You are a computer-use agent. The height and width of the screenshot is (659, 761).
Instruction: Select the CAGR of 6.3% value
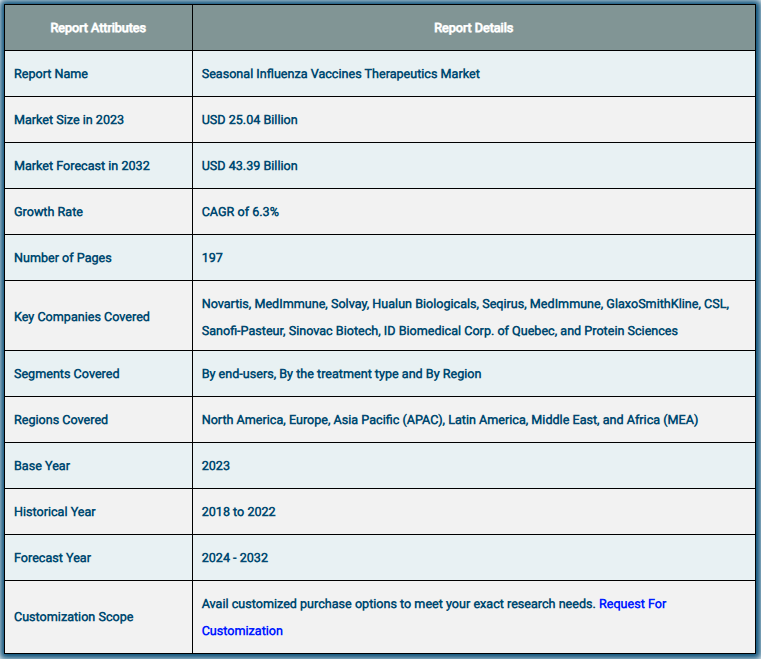(x=240, y=212)
